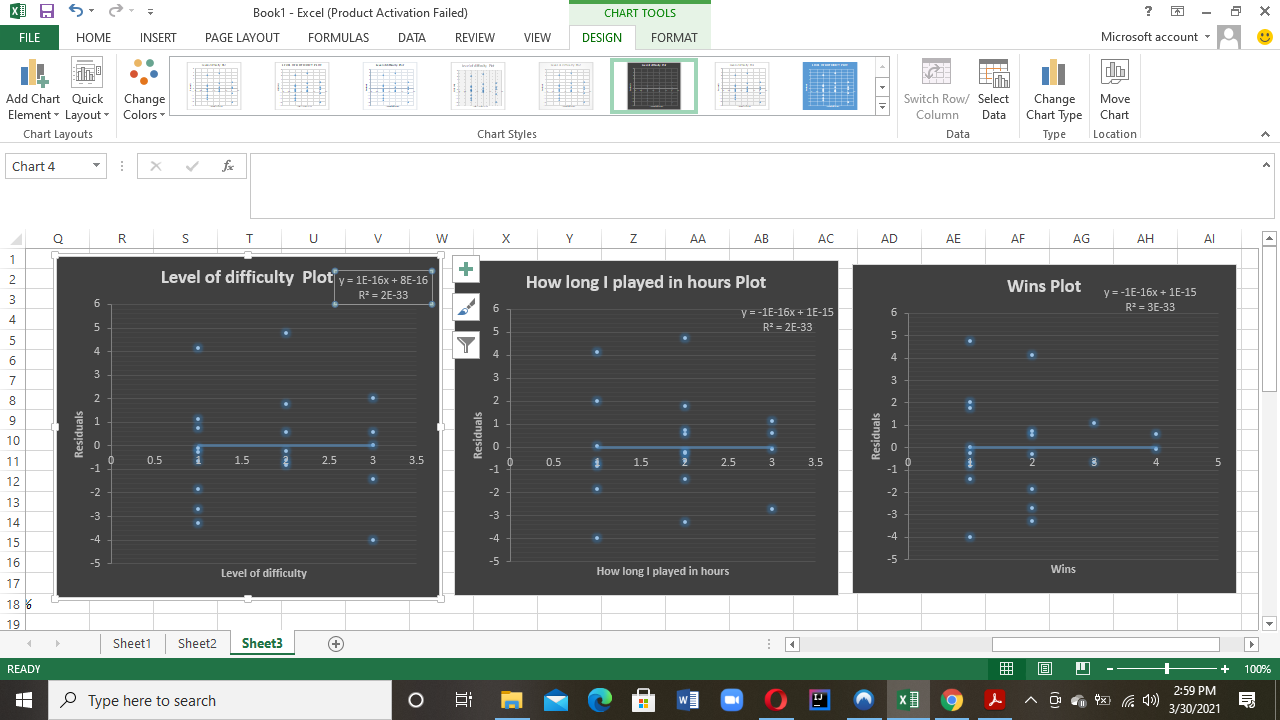Open the FILE tab
Viewport: 1280px width, 720px height.
point(29,37)
